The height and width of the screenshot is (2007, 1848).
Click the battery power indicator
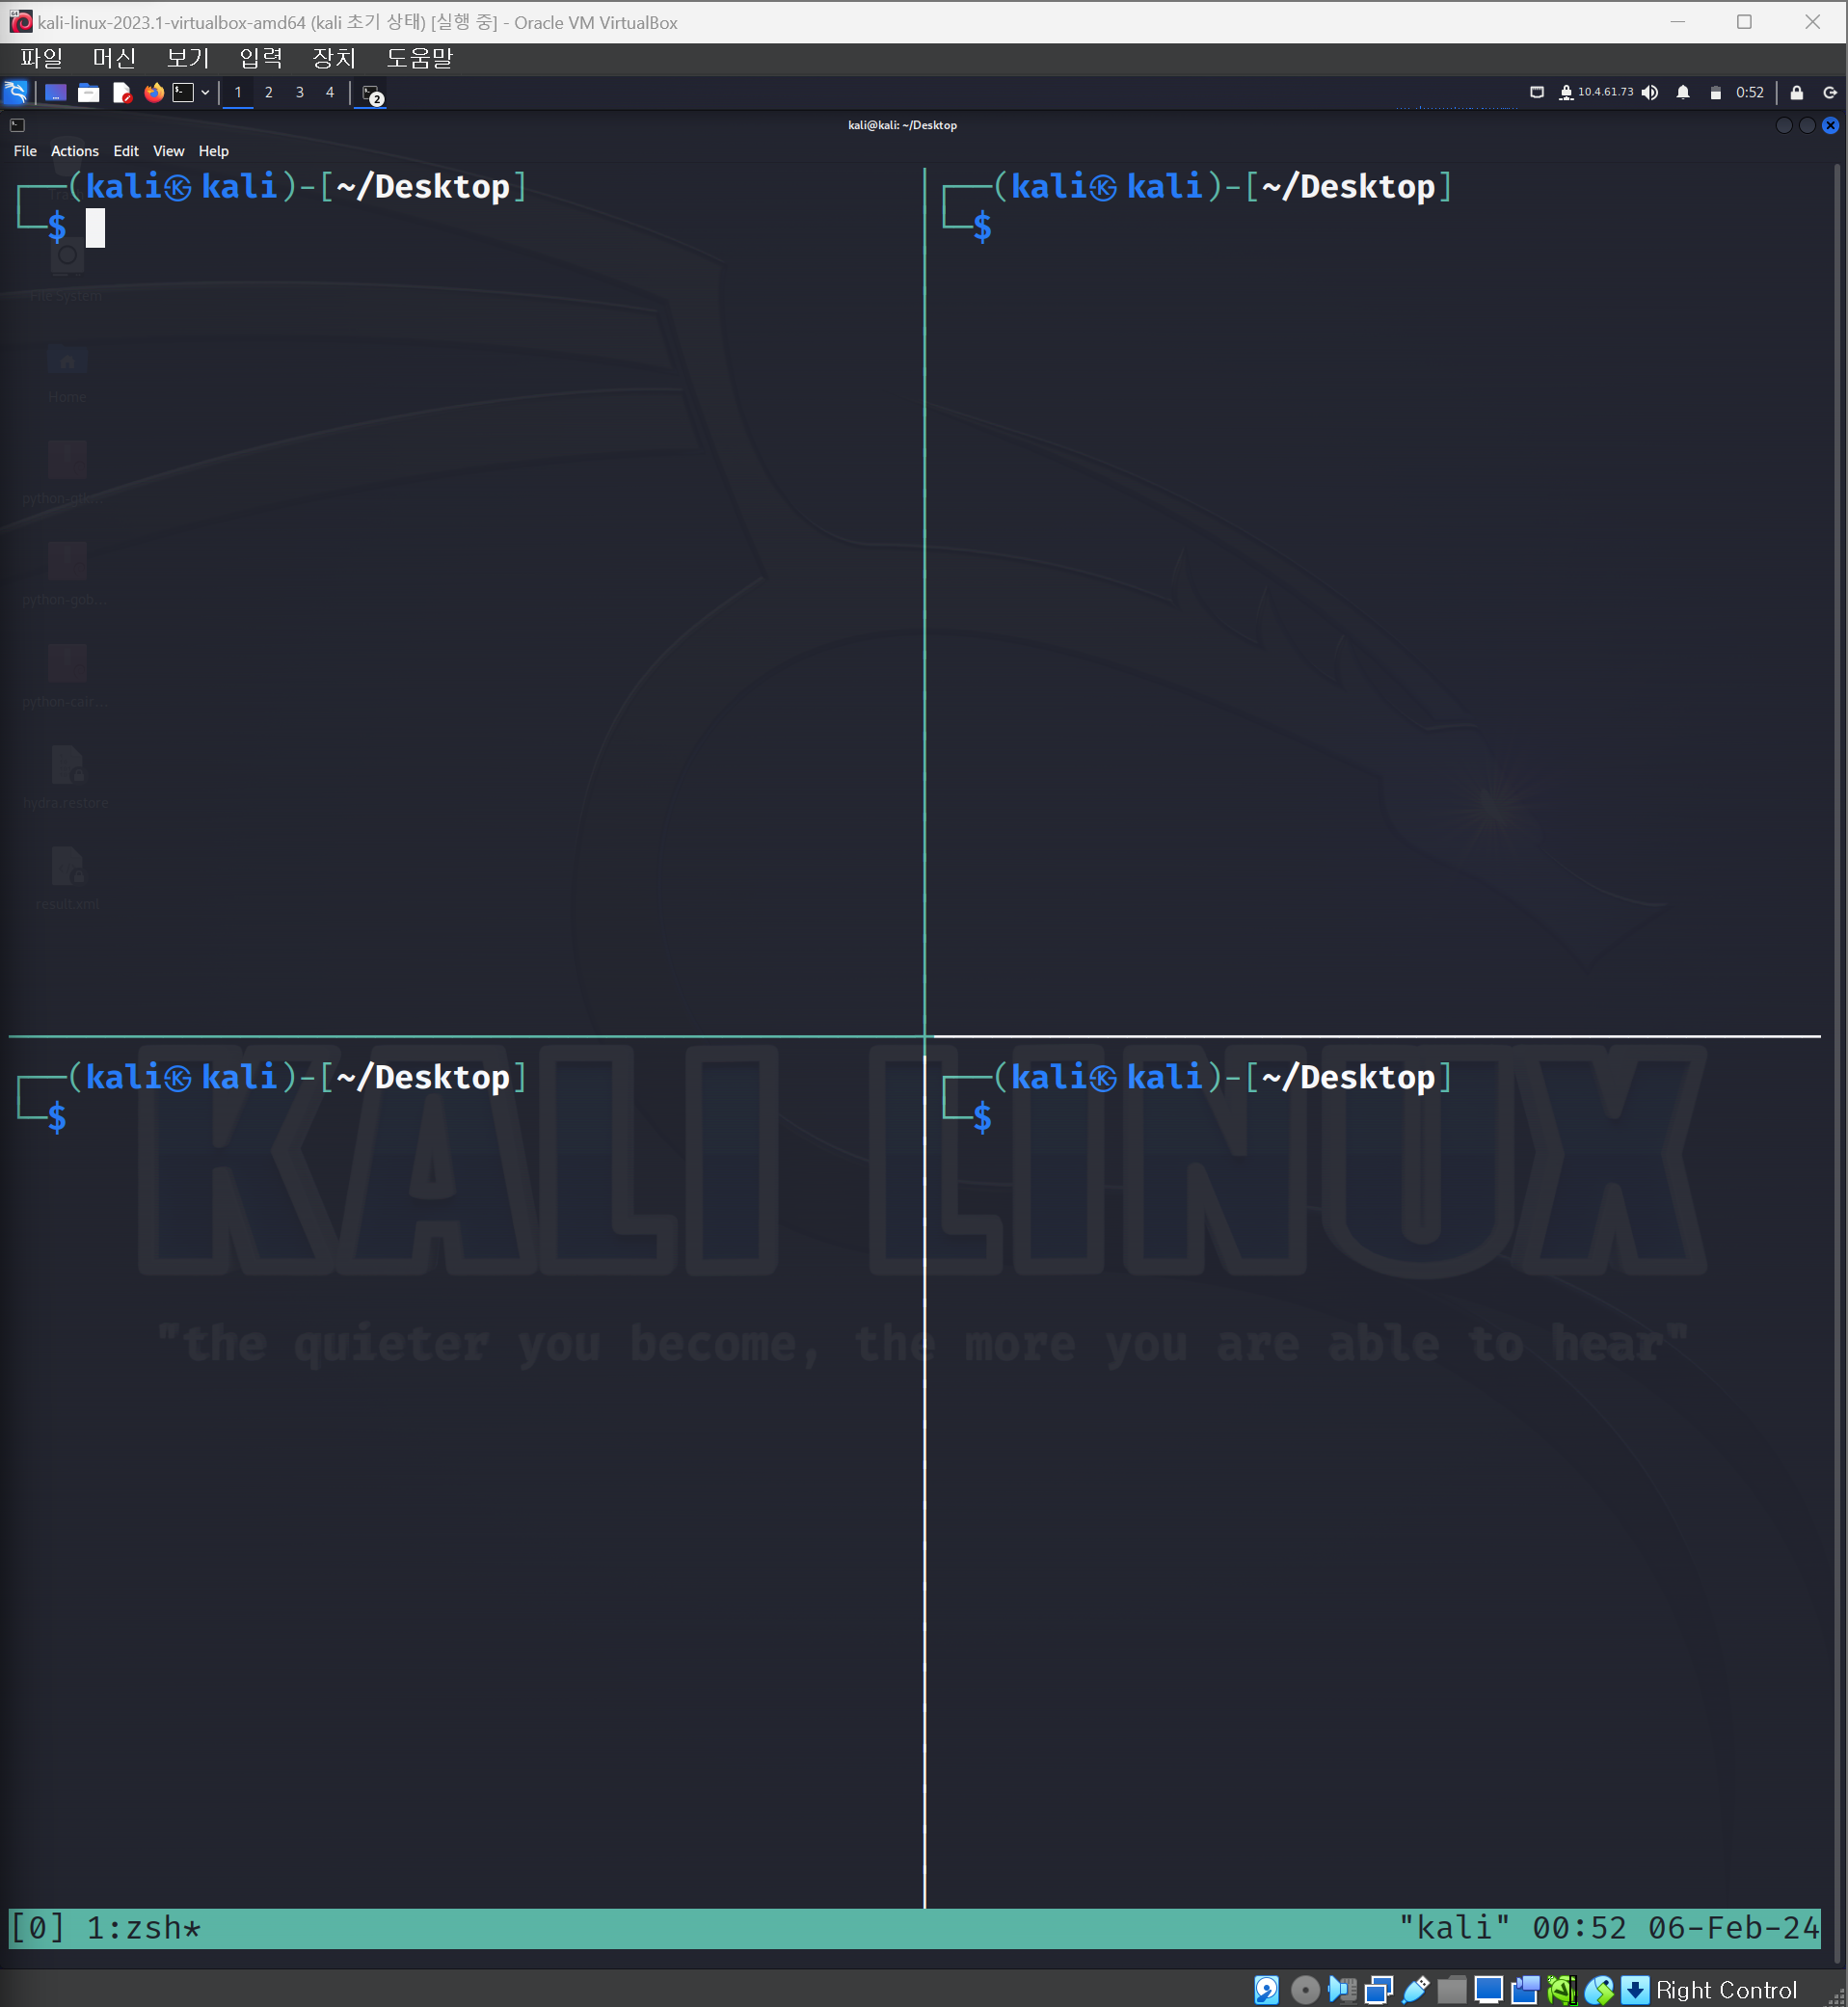coord(1716,93)
